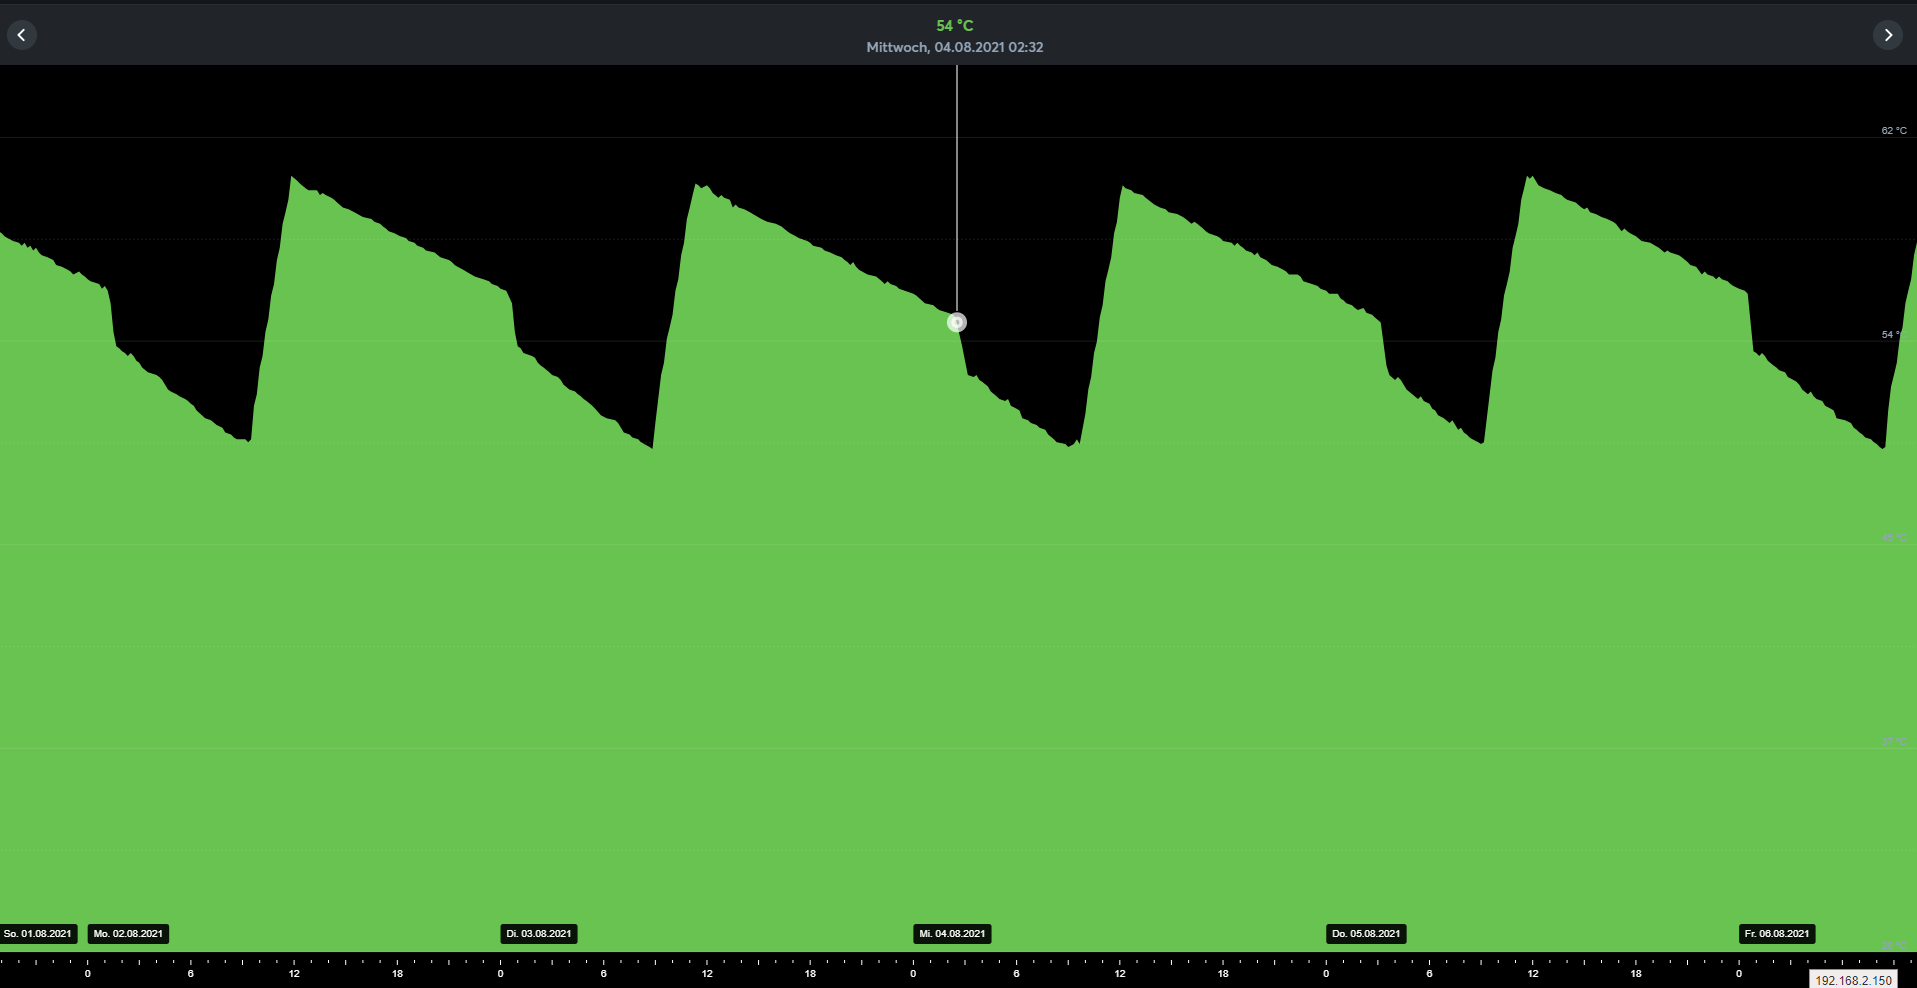Viewport: 1917px width, 988px height.
Task: Select the Di. 03.08.2021 date label
Action: (539, 934)
